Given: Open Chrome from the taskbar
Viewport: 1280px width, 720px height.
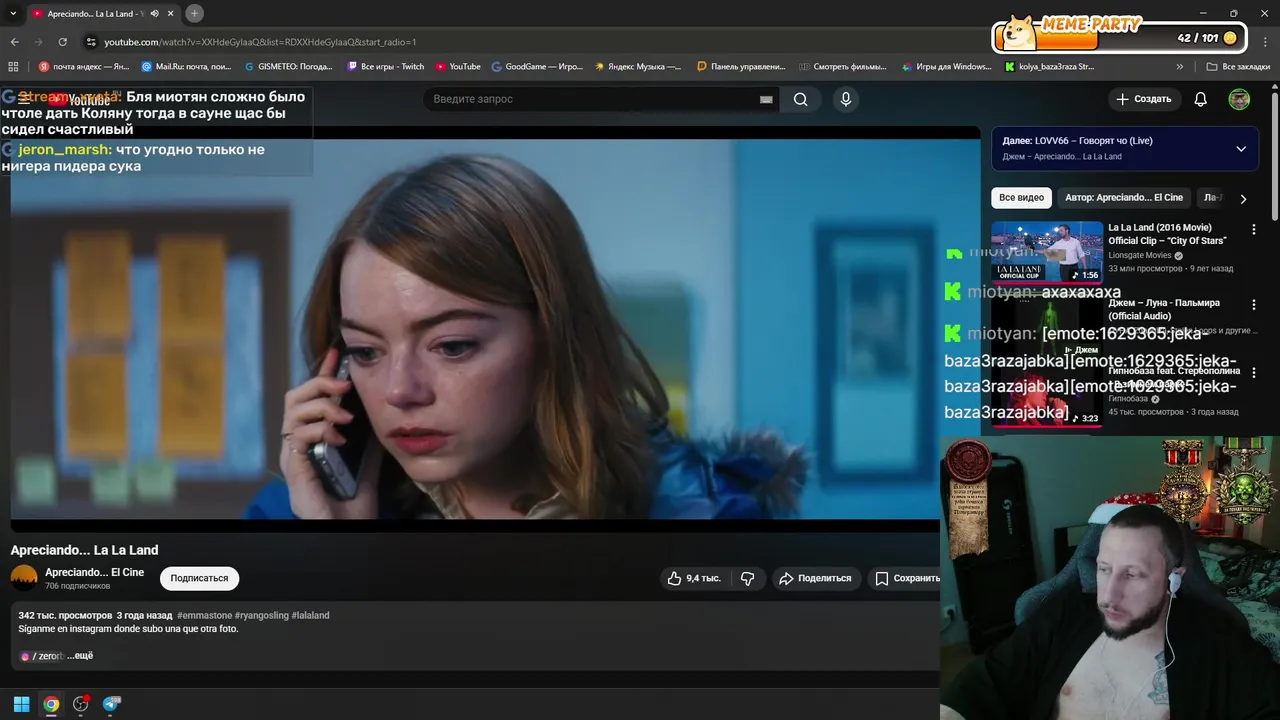Looking at the screenshot, I should click(51, 704).
